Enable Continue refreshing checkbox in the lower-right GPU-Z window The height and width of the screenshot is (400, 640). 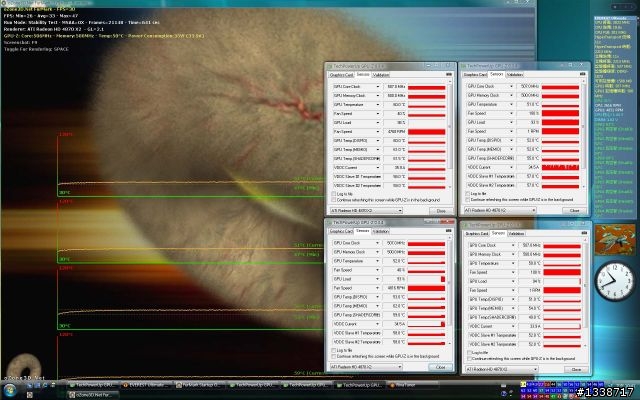pyautogui.click(x=469, y=358)
